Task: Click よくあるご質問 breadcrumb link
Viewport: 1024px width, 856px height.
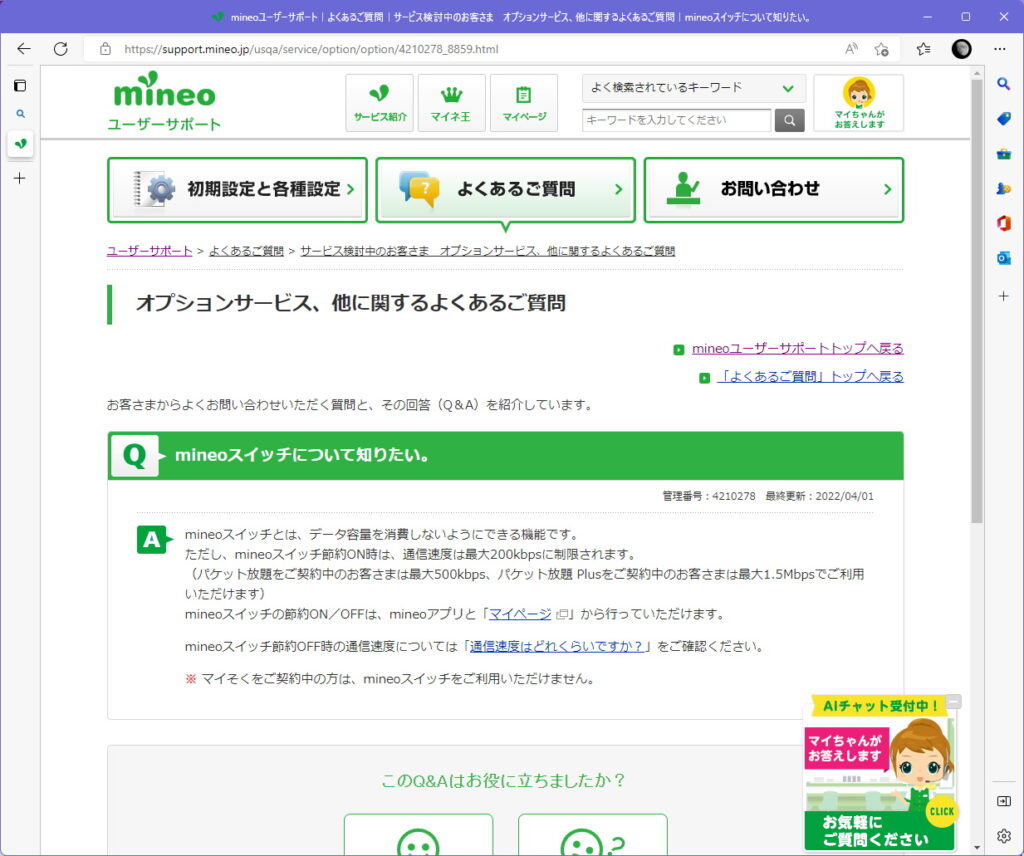Action: coord(246,251)
